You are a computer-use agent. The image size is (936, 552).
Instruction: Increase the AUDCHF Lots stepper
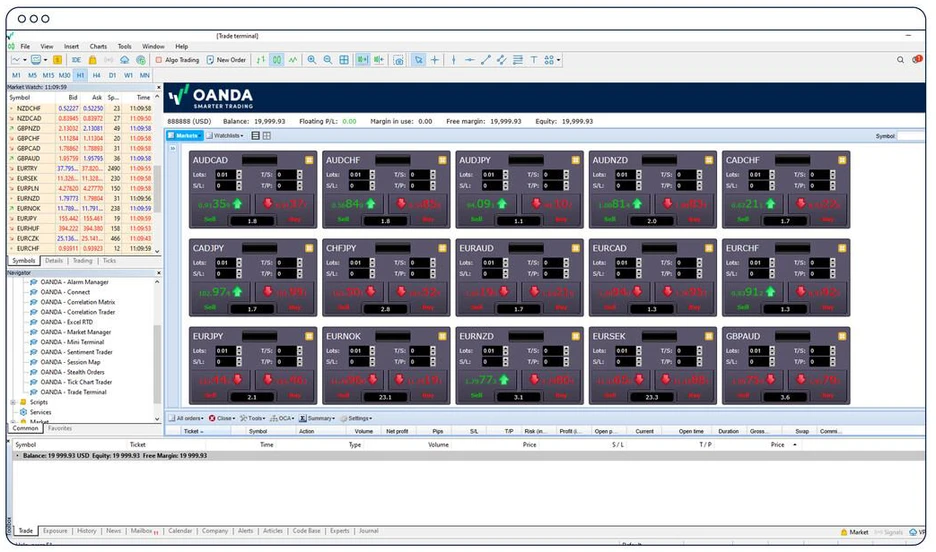(x=372, y=172)
